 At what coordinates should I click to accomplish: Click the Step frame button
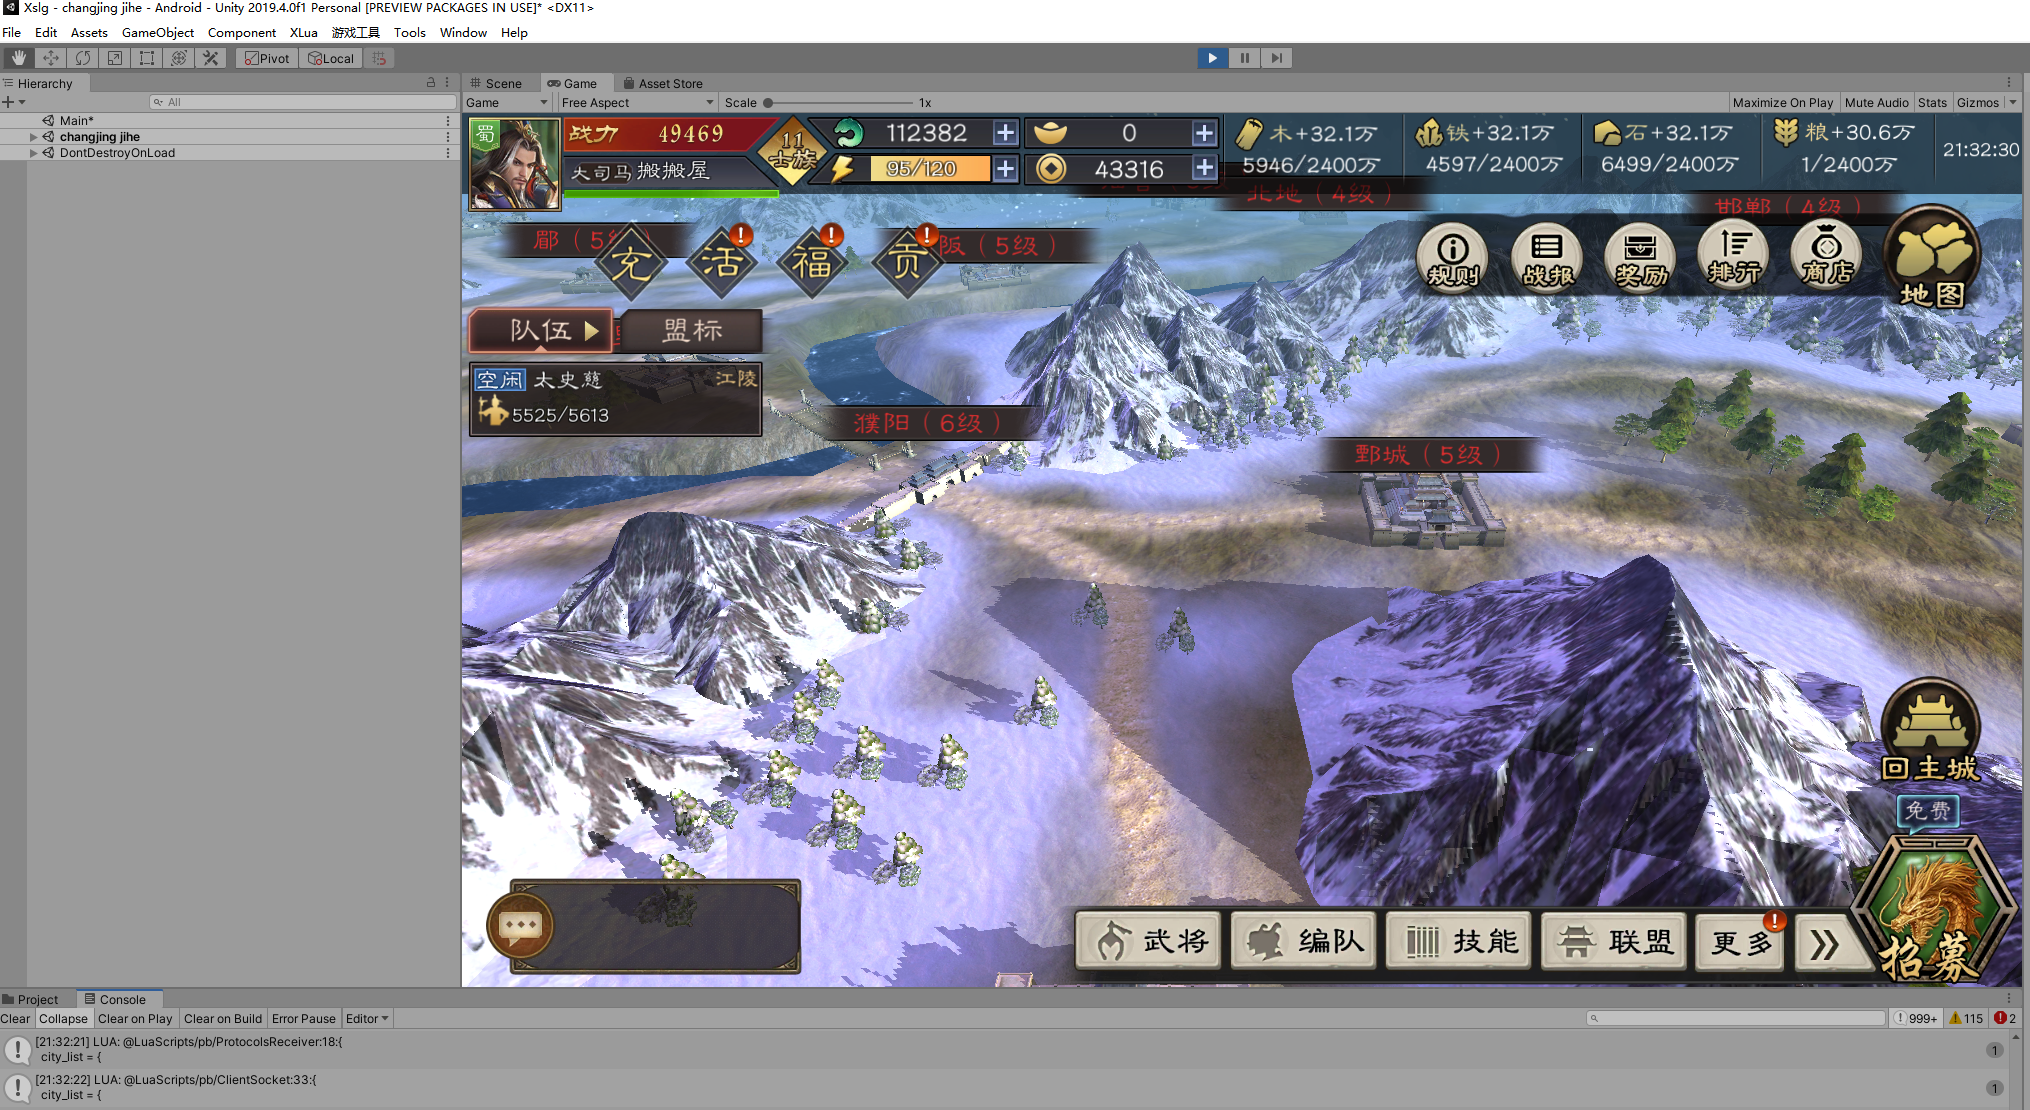(x=1277, y=58)
